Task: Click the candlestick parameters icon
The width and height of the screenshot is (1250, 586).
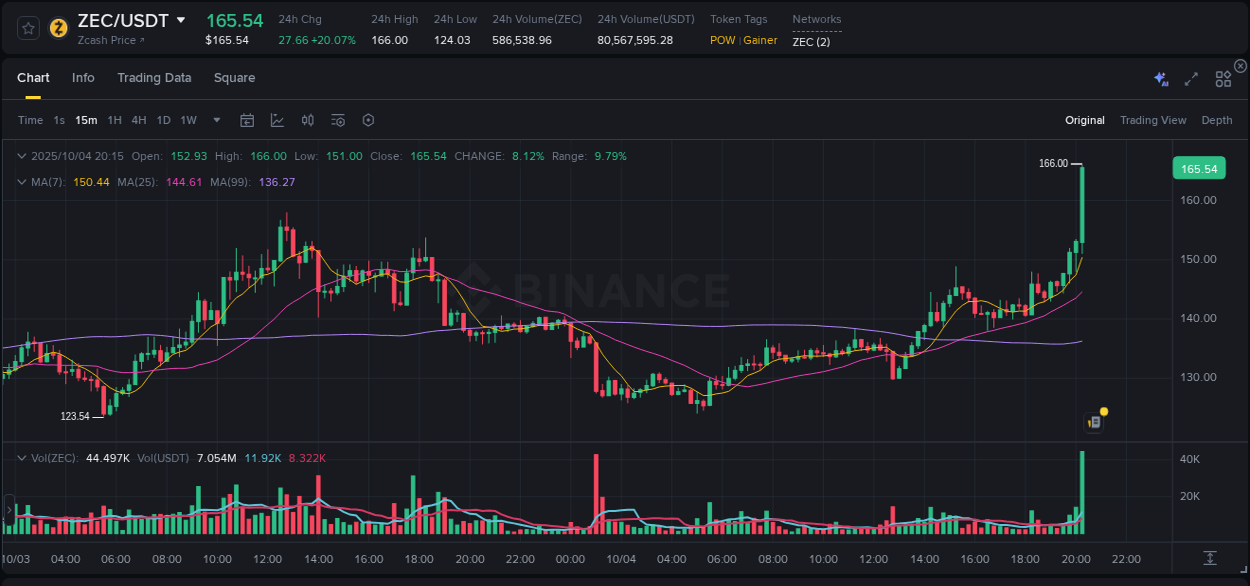Action: 307,119
